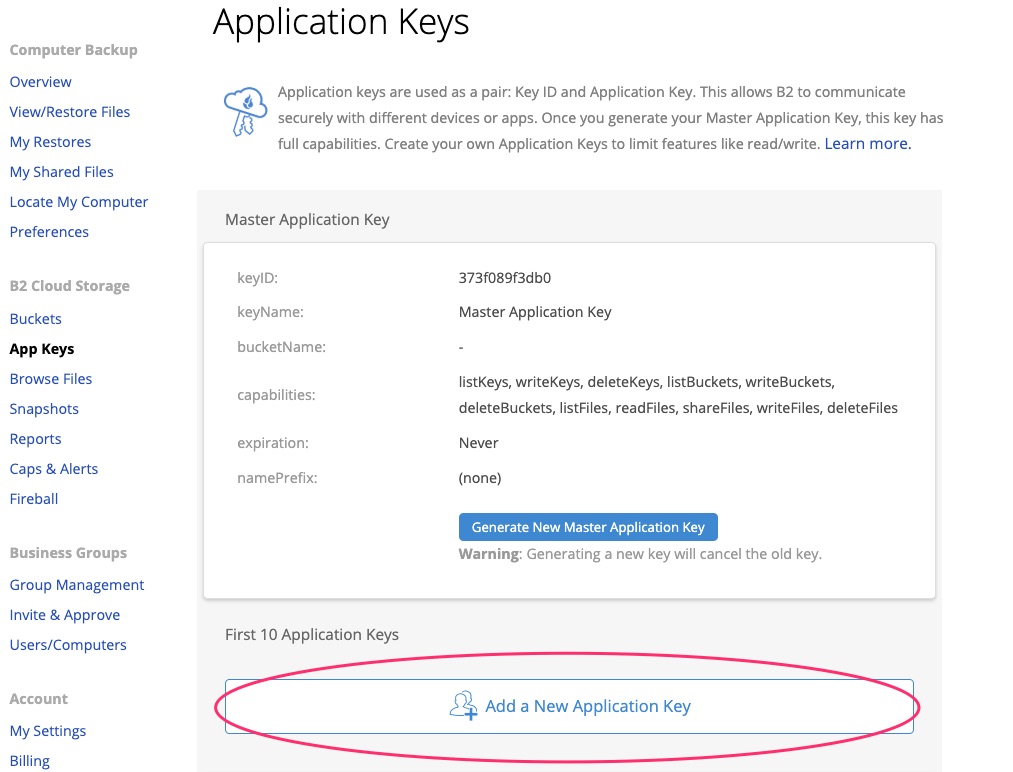The width and height of the screenshot is (1013, 772).
Task: Click the expiration: field label
Action: [273, 443]
